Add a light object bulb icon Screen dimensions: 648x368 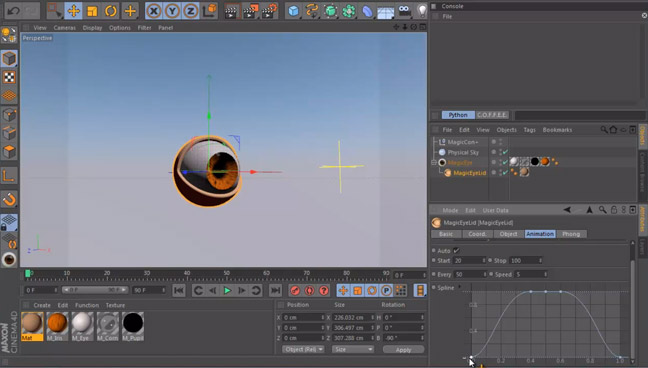[421, 11]
